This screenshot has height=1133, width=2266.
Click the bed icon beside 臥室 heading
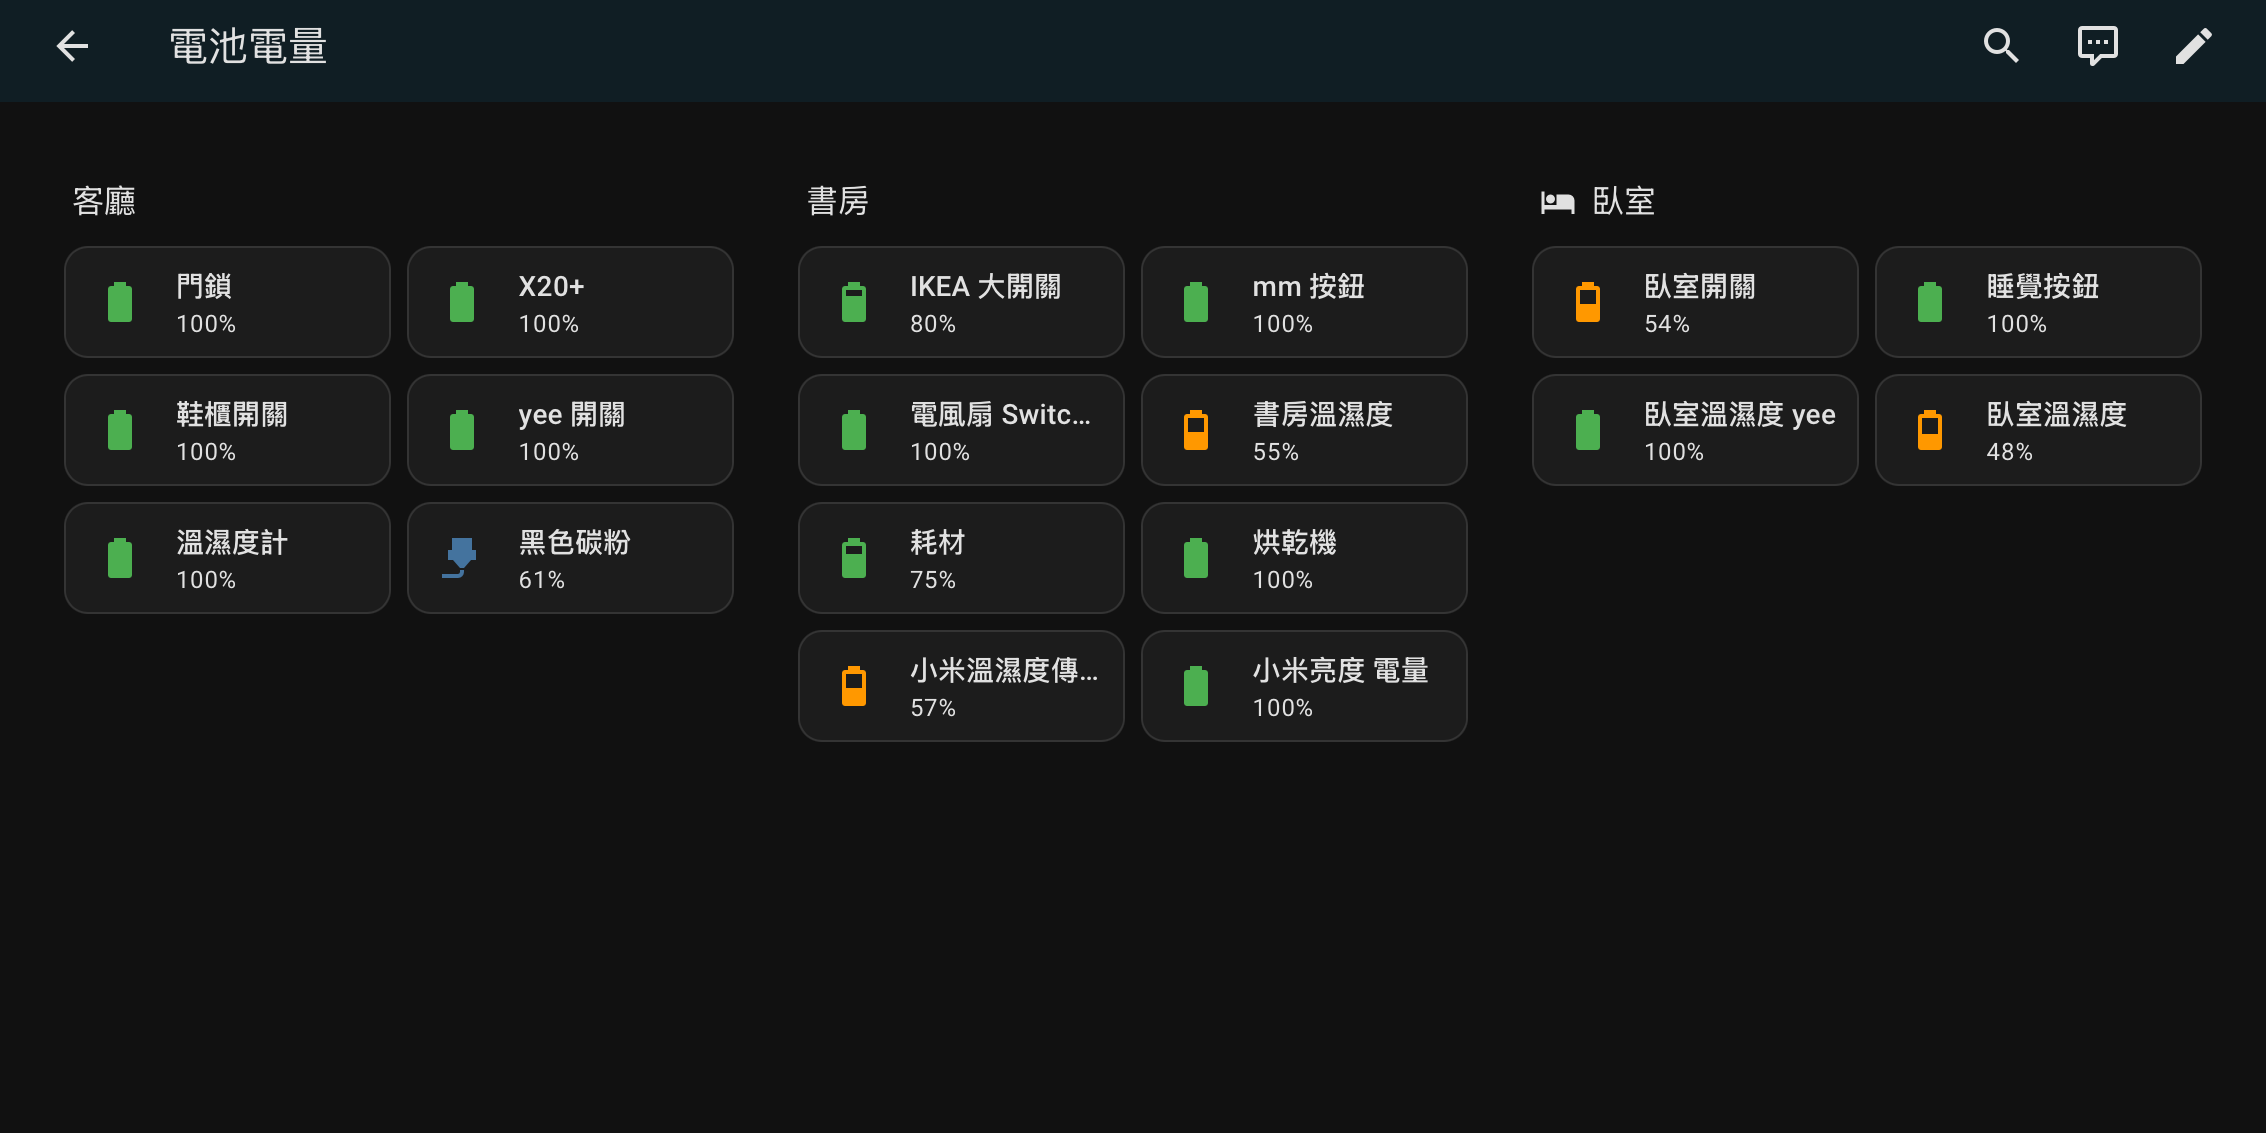(x=1557, y=202)
